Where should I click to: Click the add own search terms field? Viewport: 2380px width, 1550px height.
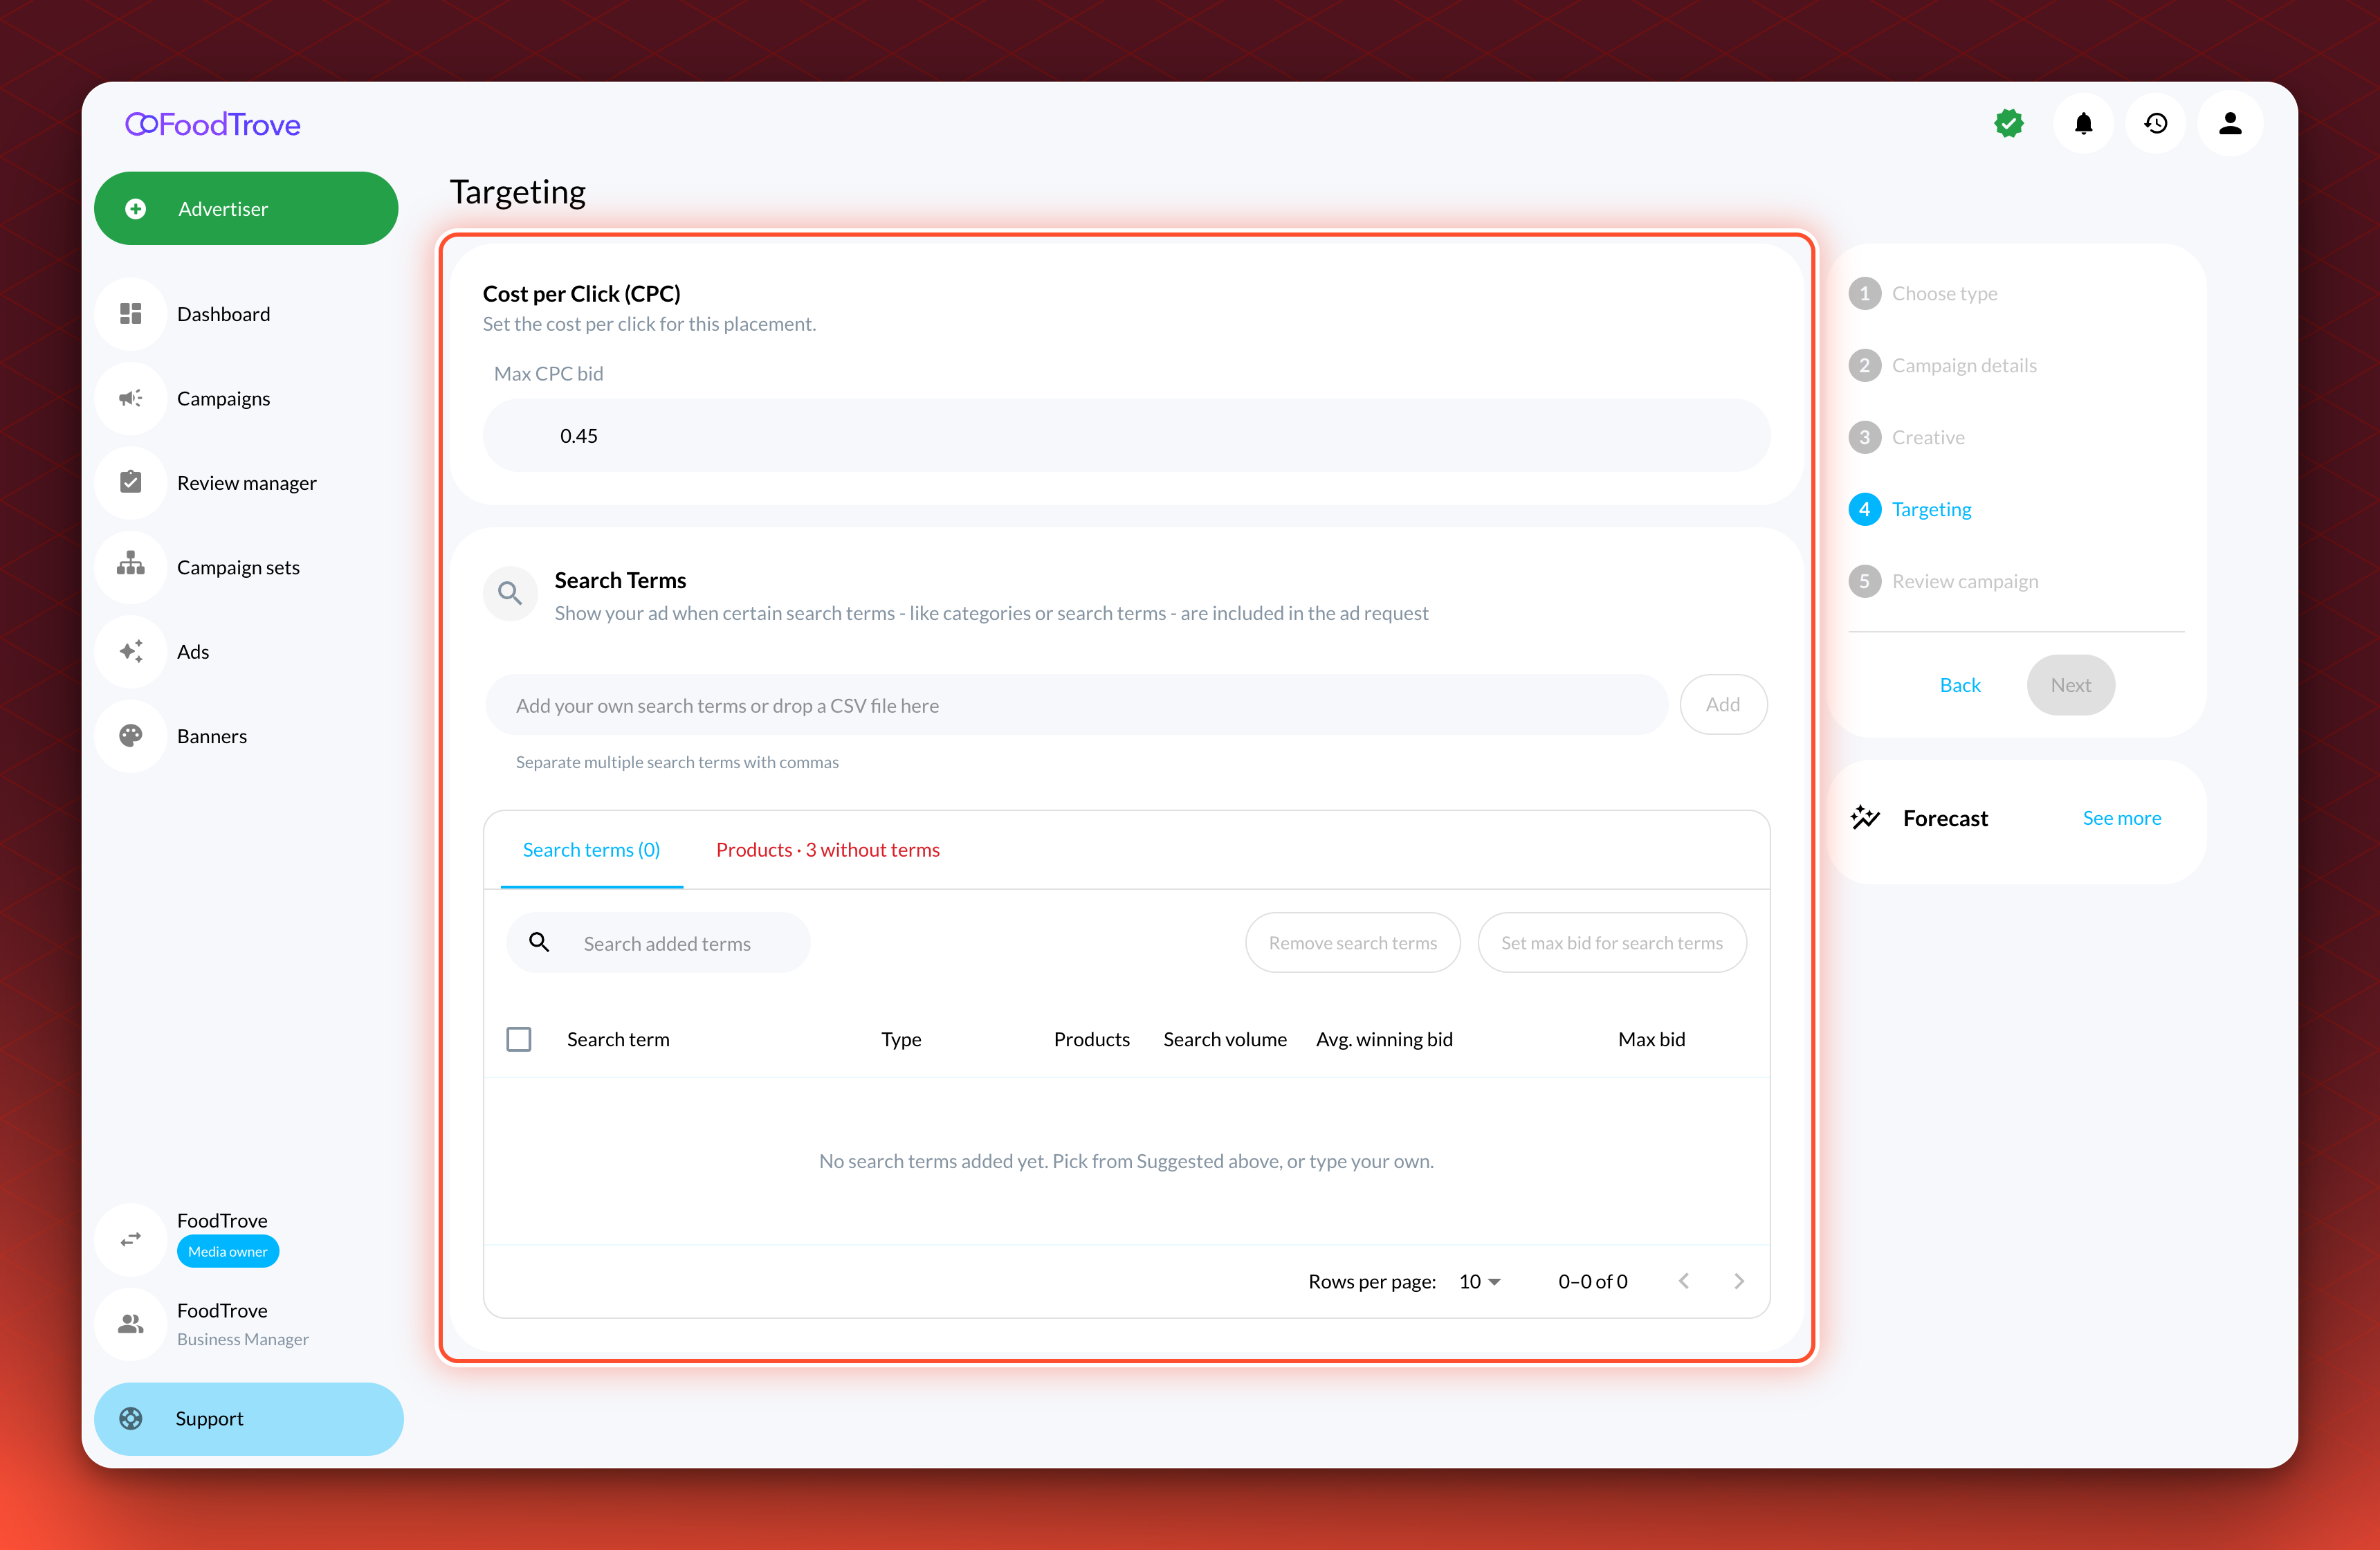click(x=1076, y=705)
